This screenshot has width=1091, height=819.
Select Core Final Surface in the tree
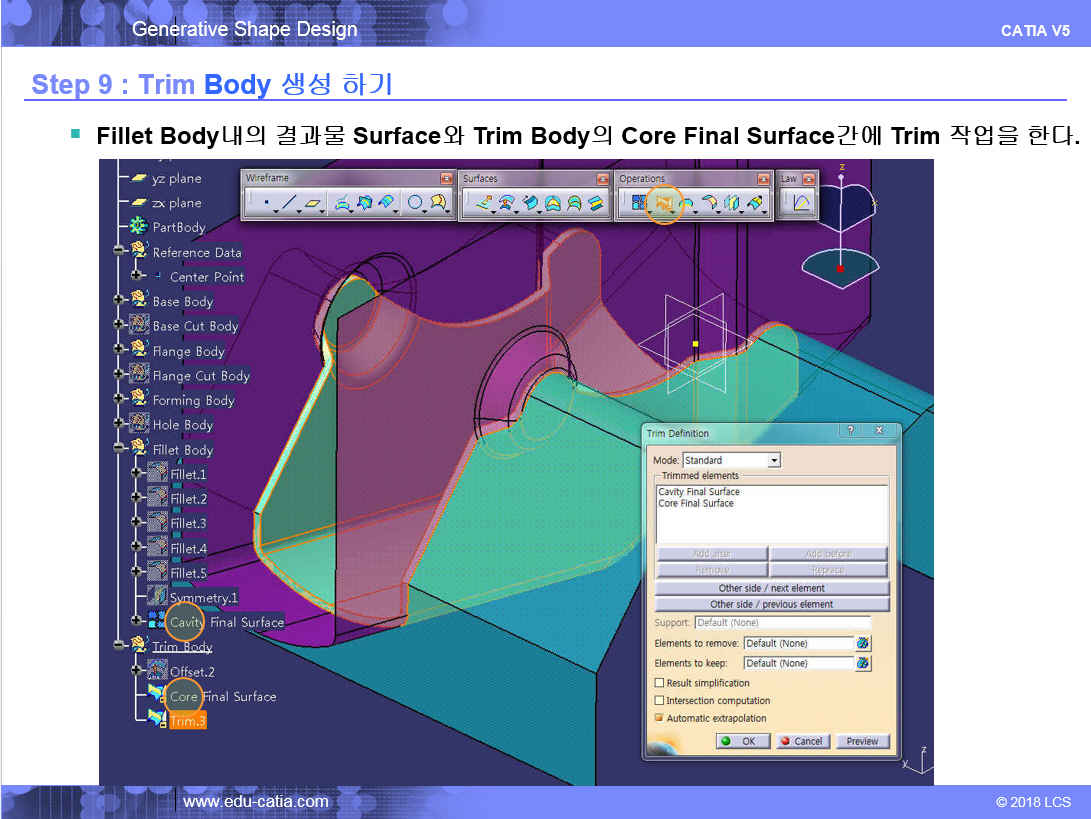coord(222,696)
